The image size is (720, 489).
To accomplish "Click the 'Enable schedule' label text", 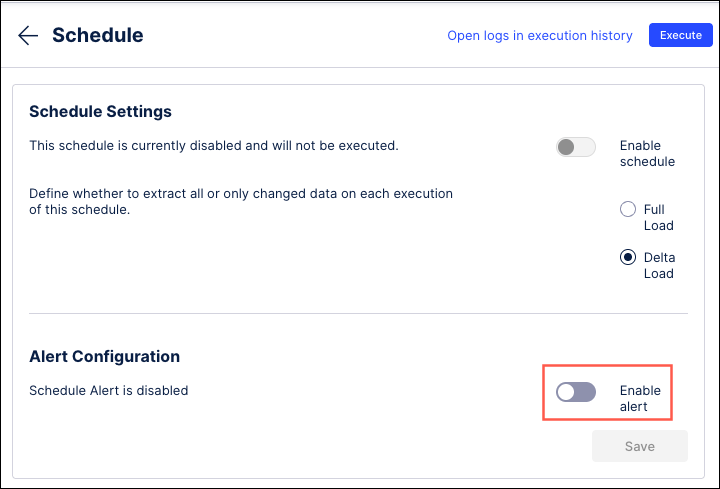I will (x=646, y=153).
